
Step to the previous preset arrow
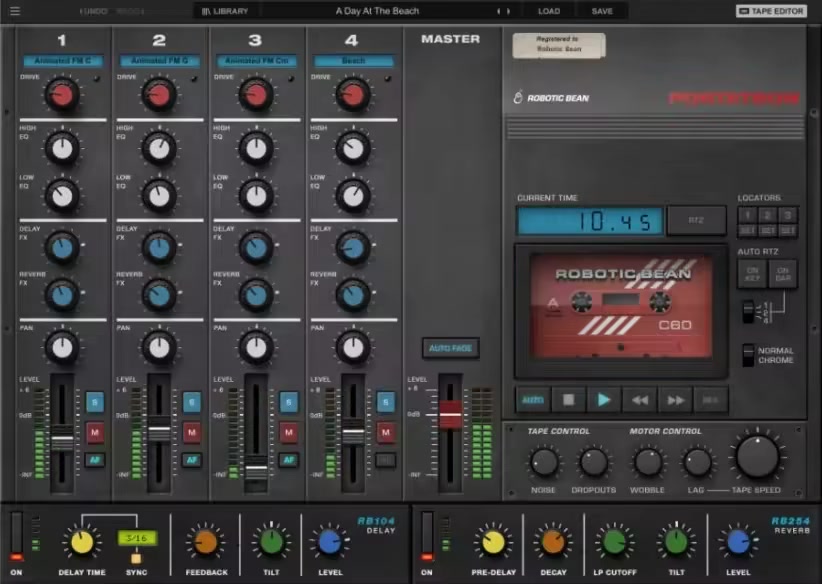[x=499, y=11]
